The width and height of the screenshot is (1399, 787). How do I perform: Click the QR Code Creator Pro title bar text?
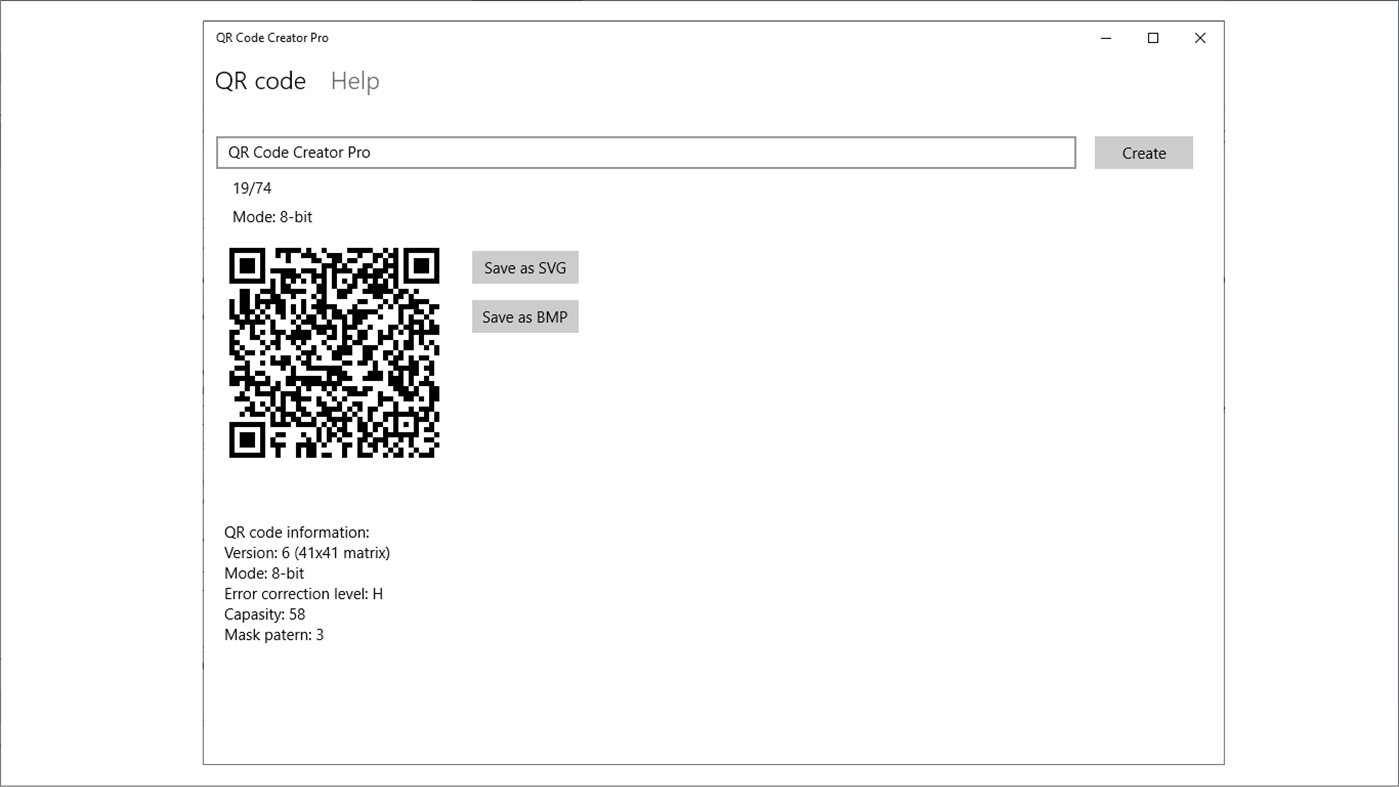click(x=271, y=37)
